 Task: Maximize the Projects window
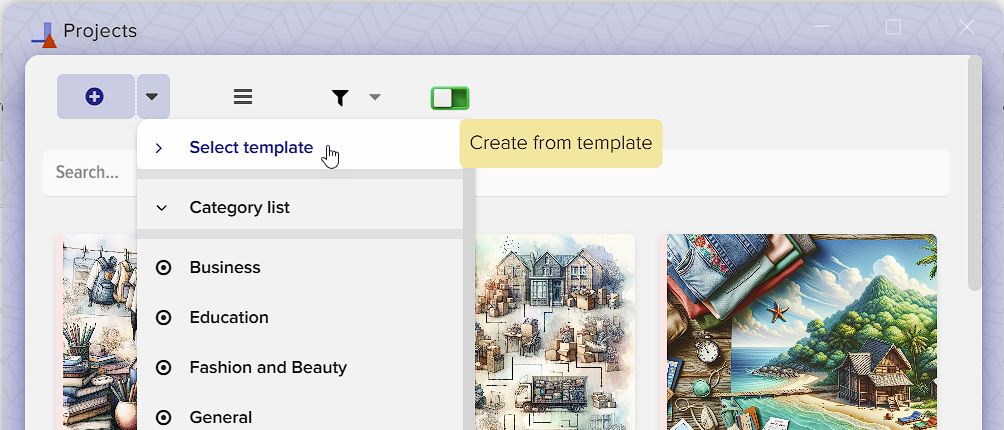tap(893, 27)
